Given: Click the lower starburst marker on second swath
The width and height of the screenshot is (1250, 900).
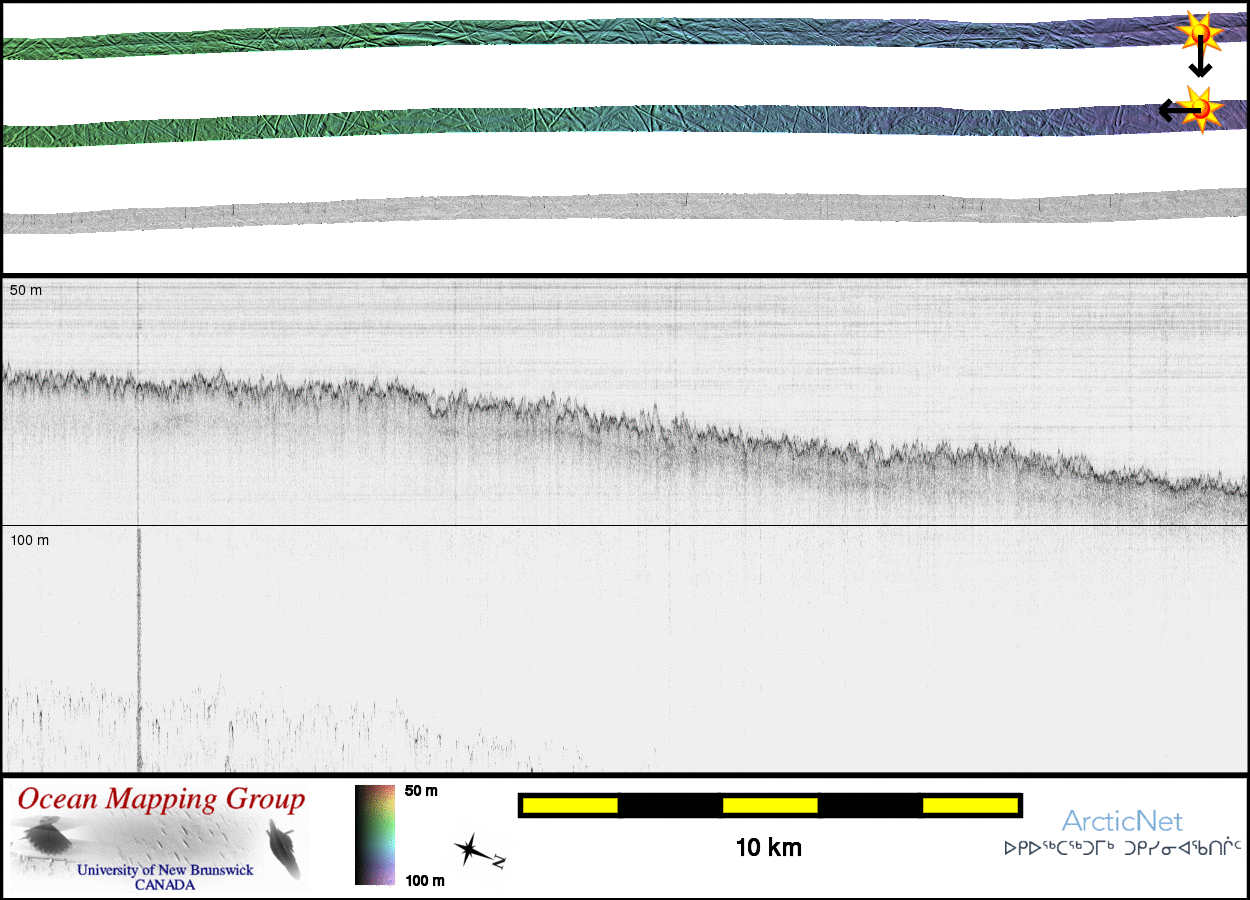Looking at the screenshot, I should click(1201, 106).
